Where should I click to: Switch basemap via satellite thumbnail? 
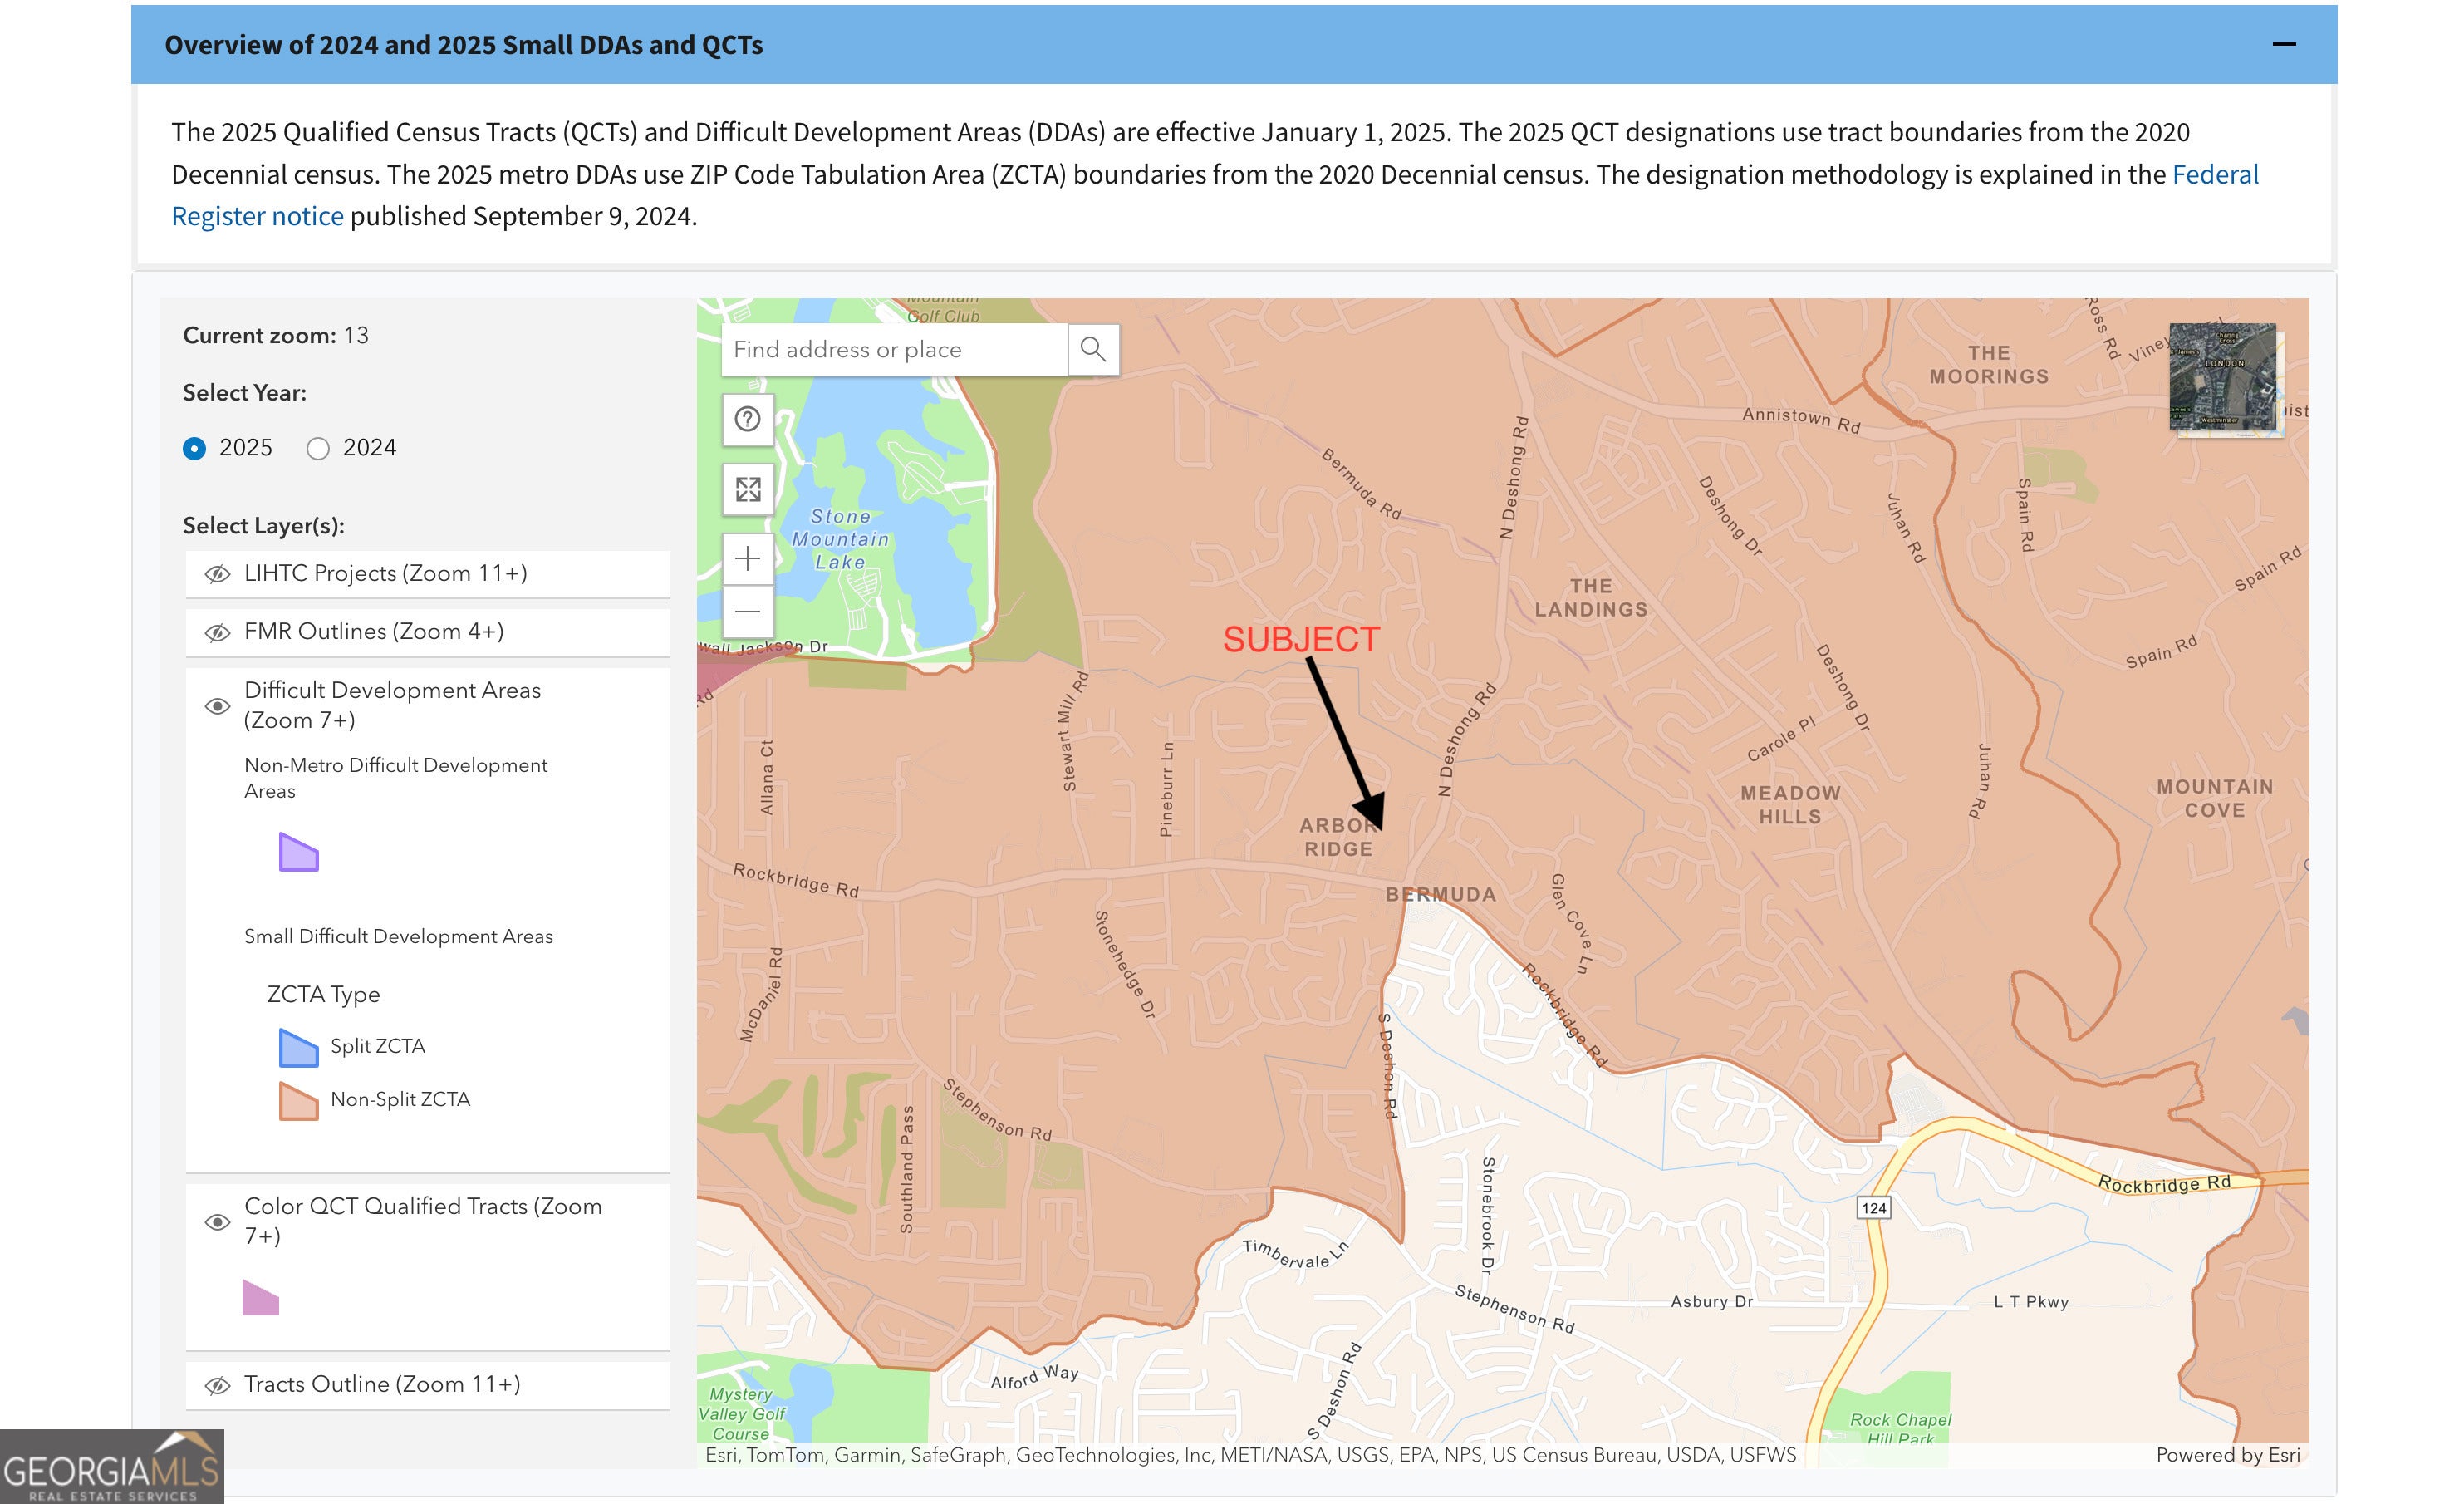(2222, 376)
